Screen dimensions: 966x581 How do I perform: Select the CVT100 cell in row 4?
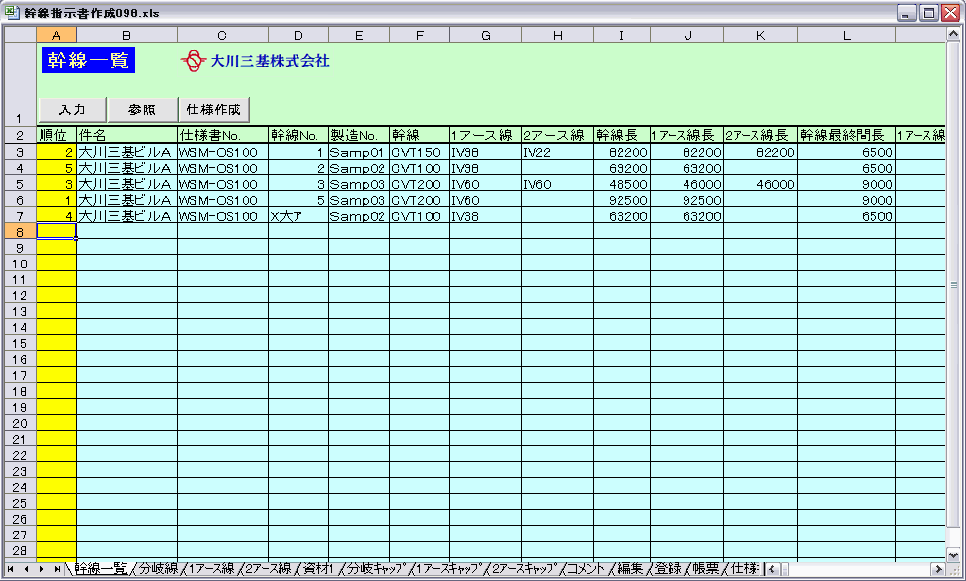[x=420, y=168]
